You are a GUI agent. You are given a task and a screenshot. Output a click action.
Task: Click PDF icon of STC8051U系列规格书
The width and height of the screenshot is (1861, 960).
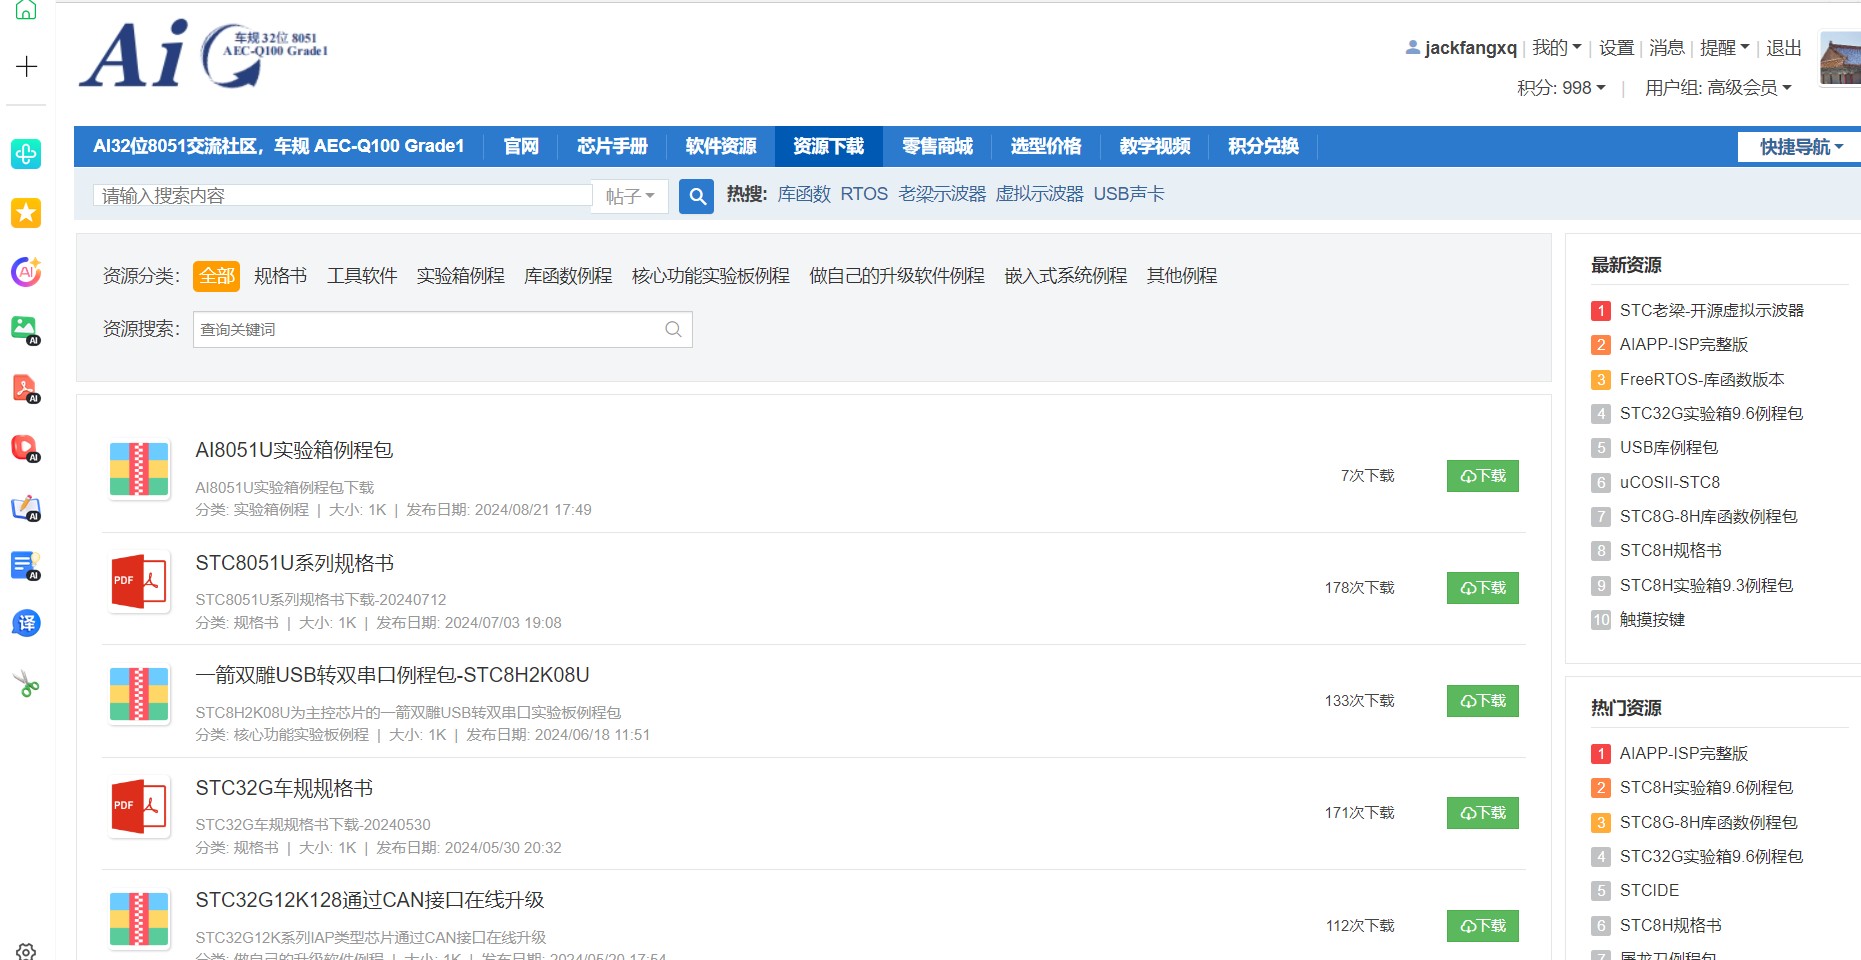tap(139, 582)
